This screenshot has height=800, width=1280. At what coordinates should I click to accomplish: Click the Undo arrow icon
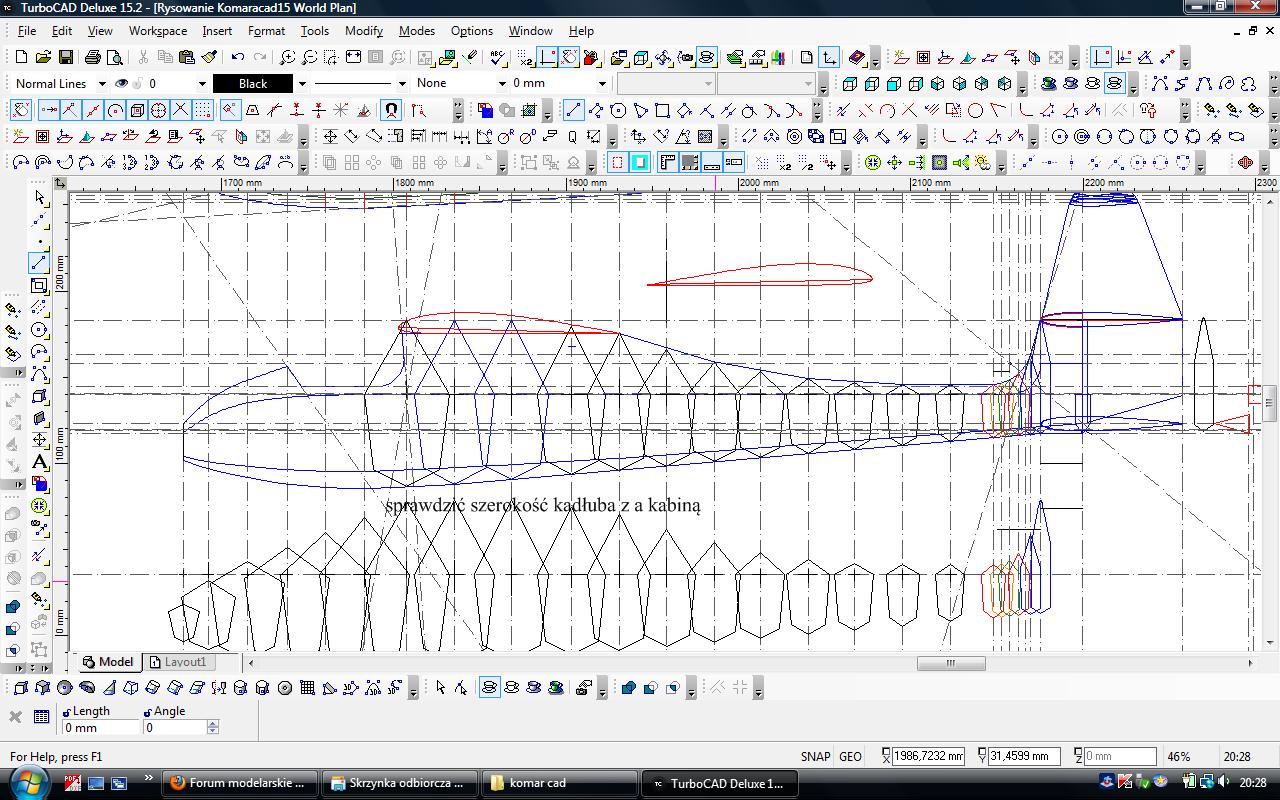tap(238, 58)
